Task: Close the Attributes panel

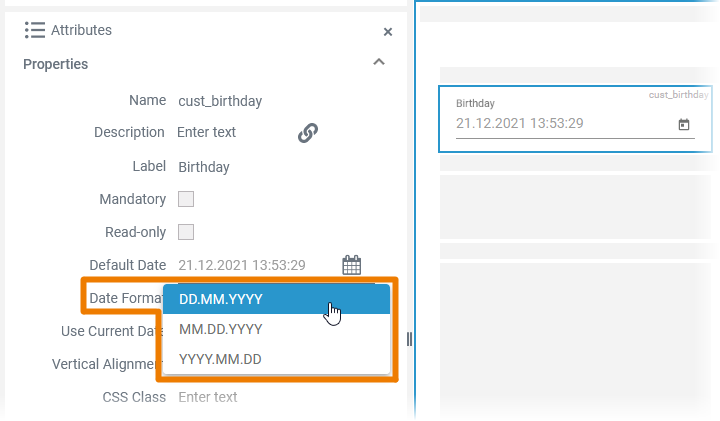Action: (388, 32)
